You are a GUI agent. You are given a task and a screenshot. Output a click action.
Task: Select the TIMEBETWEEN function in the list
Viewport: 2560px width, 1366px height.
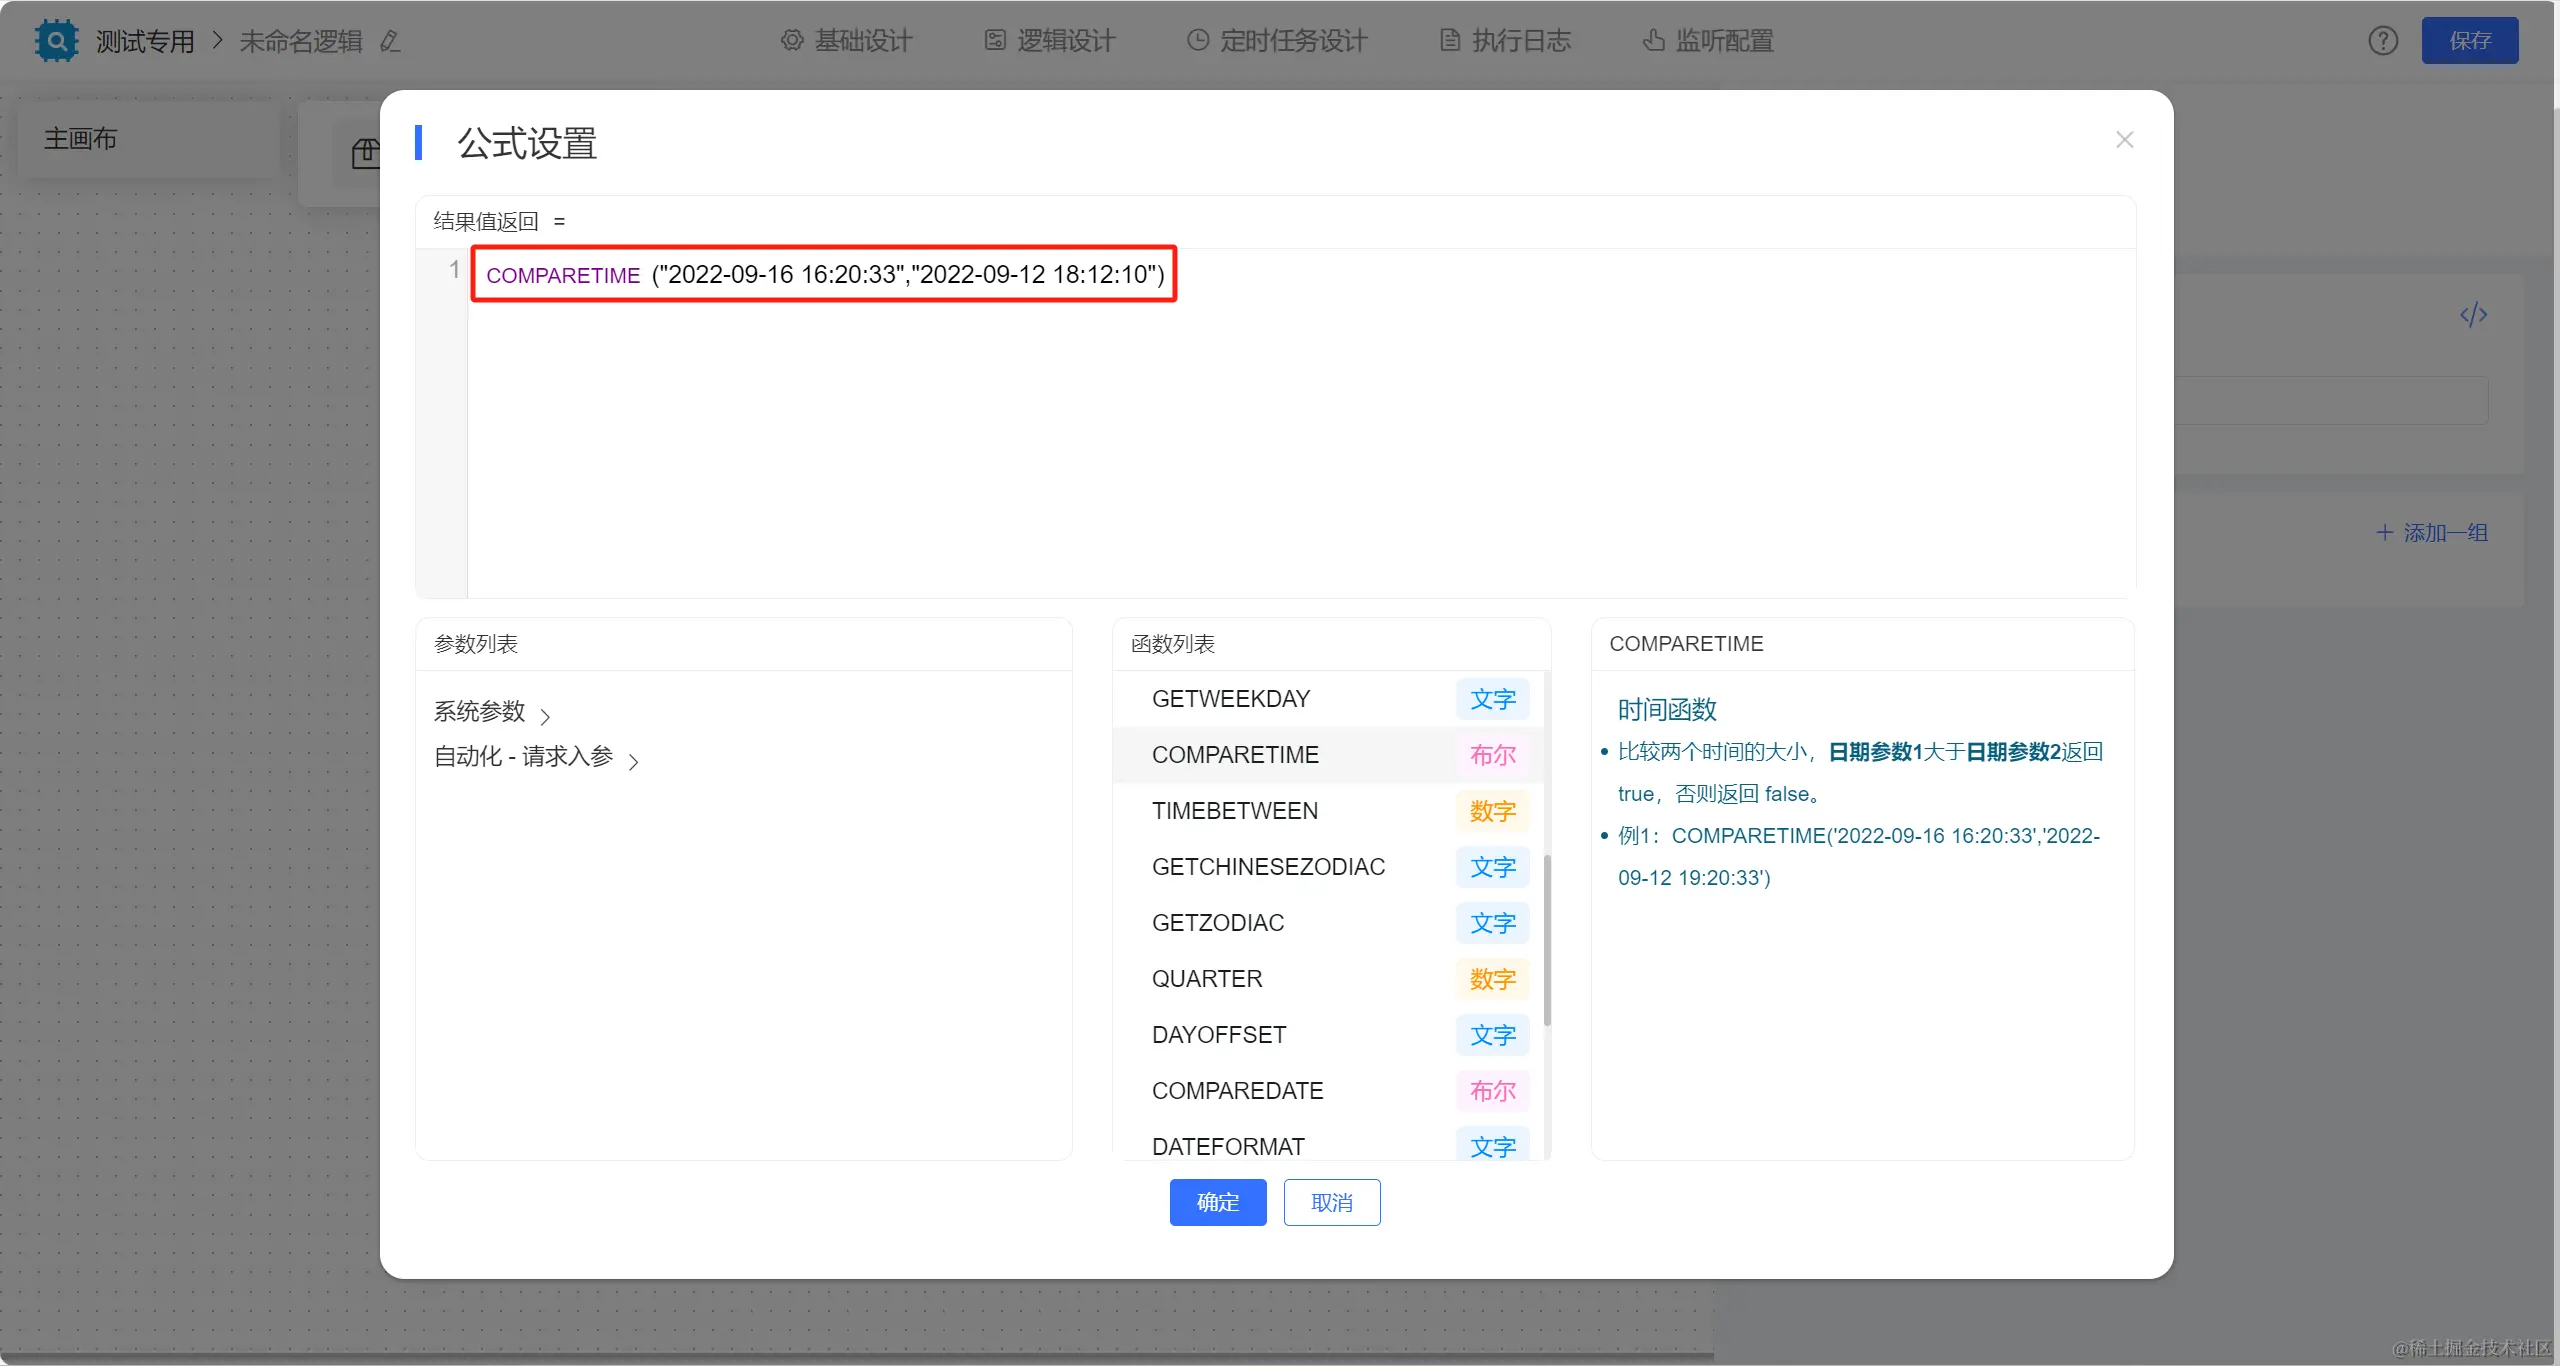pyautogui.click(x=1235, y=811)
